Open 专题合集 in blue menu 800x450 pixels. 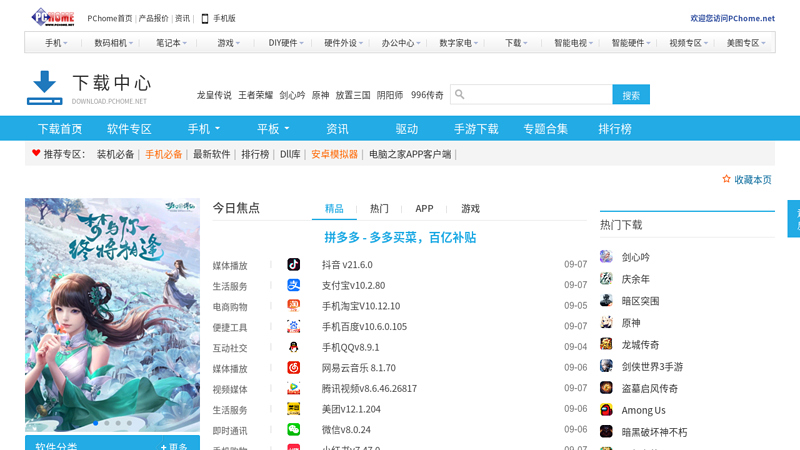pos(545,129)
